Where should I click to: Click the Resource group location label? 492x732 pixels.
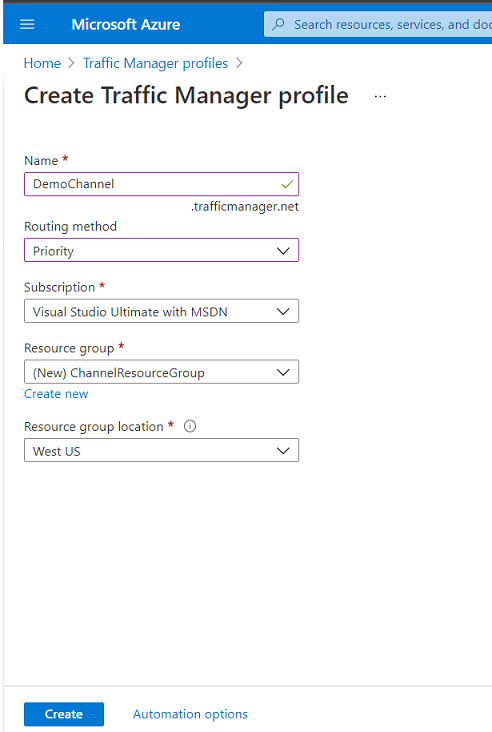94,427
